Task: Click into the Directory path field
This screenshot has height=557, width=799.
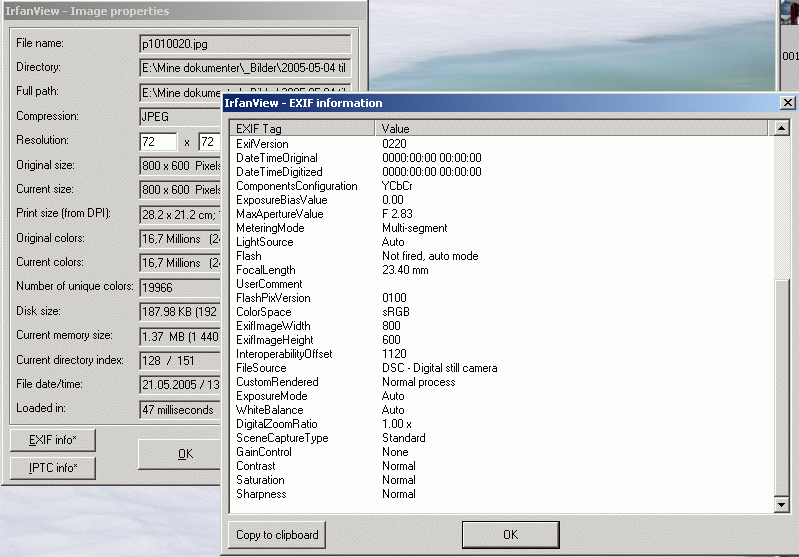Action: coord(245,68)
